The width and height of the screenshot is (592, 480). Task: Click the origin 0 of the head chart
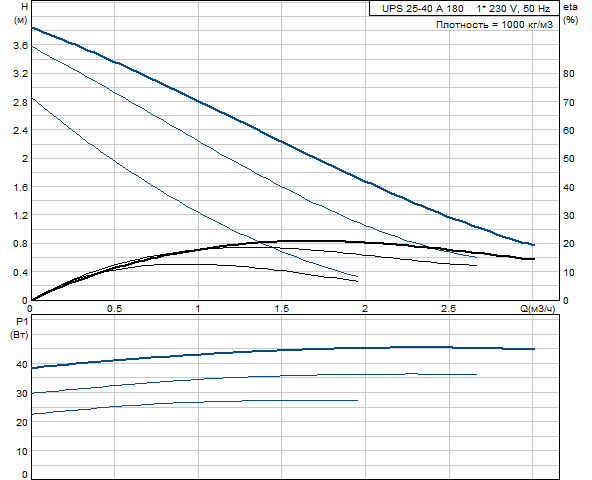pos(25,300)
